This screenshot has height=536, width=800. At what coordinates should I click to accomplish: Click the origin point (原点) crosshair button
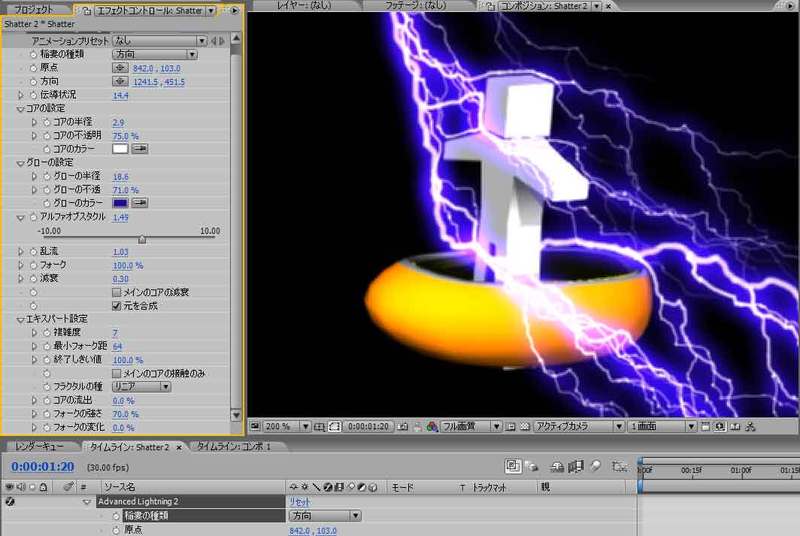[x=120, y=68]
